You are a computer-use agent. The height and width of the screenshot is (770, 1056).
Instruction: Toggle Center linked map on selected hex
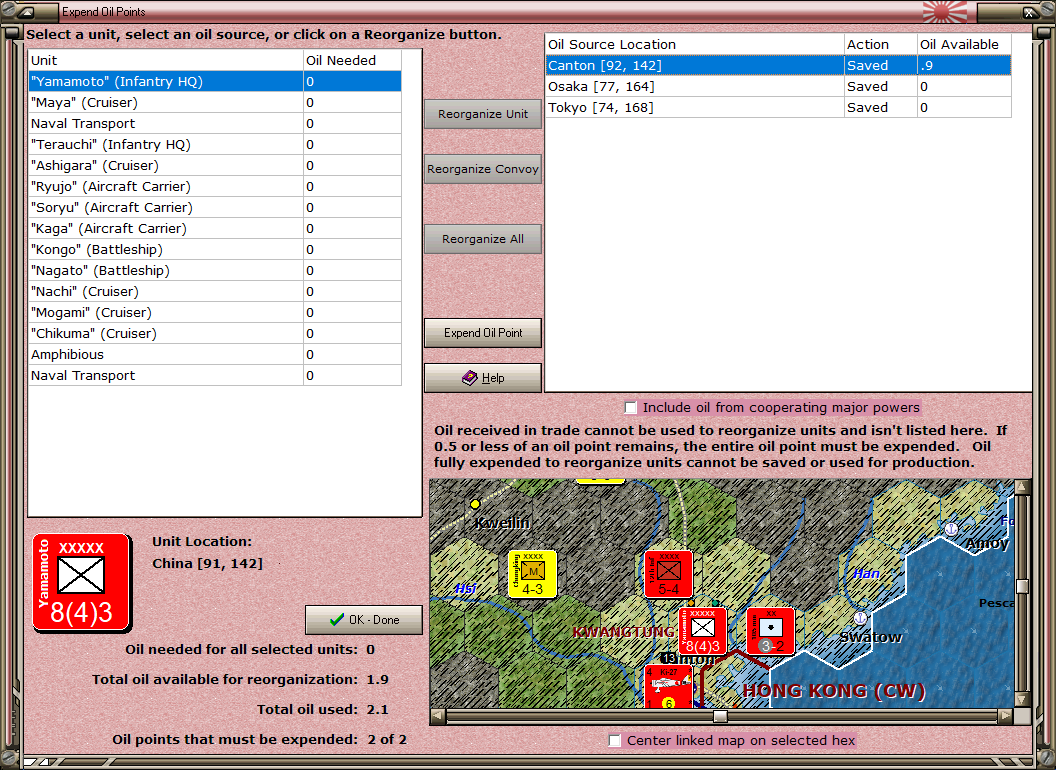point(614,740)
